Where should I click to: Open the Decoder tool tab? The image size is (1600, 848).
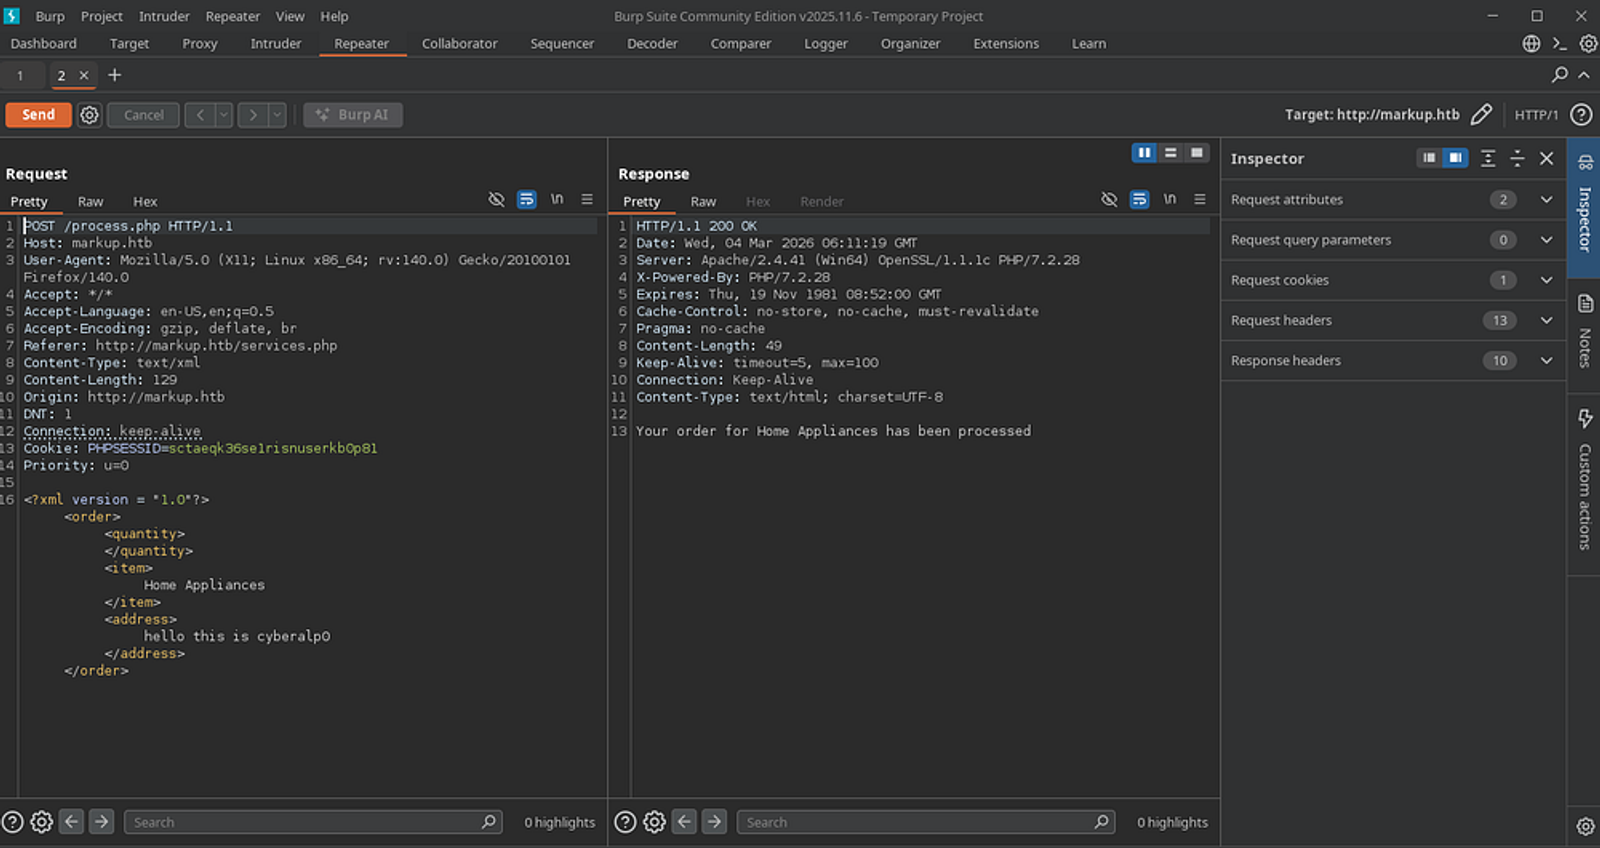pos(652,44)
